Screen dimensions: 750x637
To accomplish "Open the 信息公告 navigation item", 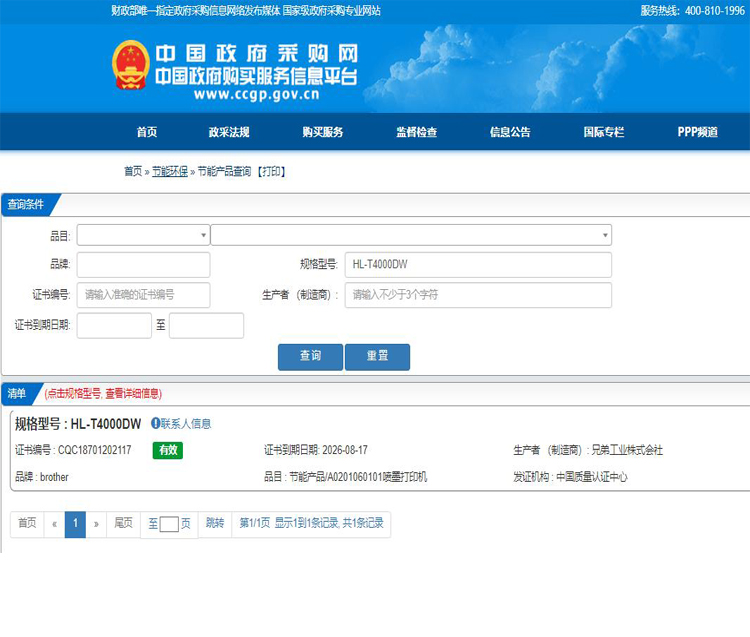I will pos(510,132).
